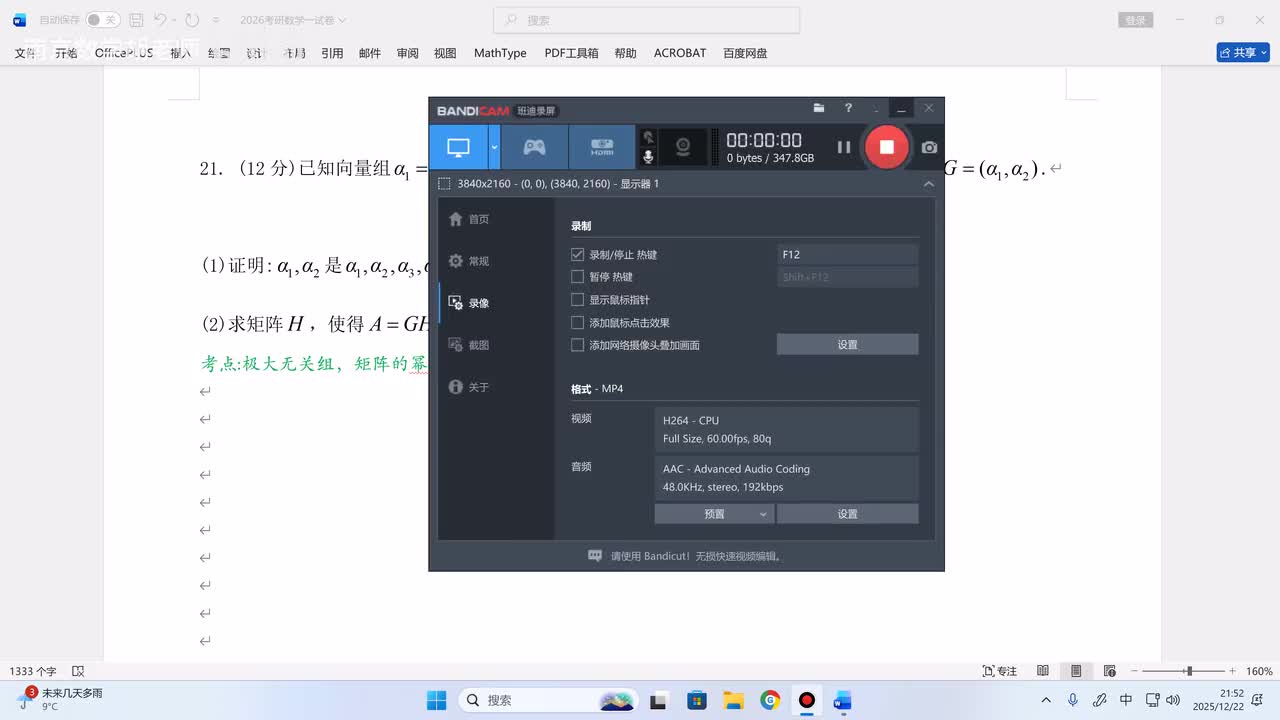The width and height of the screenshot is (1280, 720).
Task: Open the 审阅 ribbon tab
Action: click(407, 53)
